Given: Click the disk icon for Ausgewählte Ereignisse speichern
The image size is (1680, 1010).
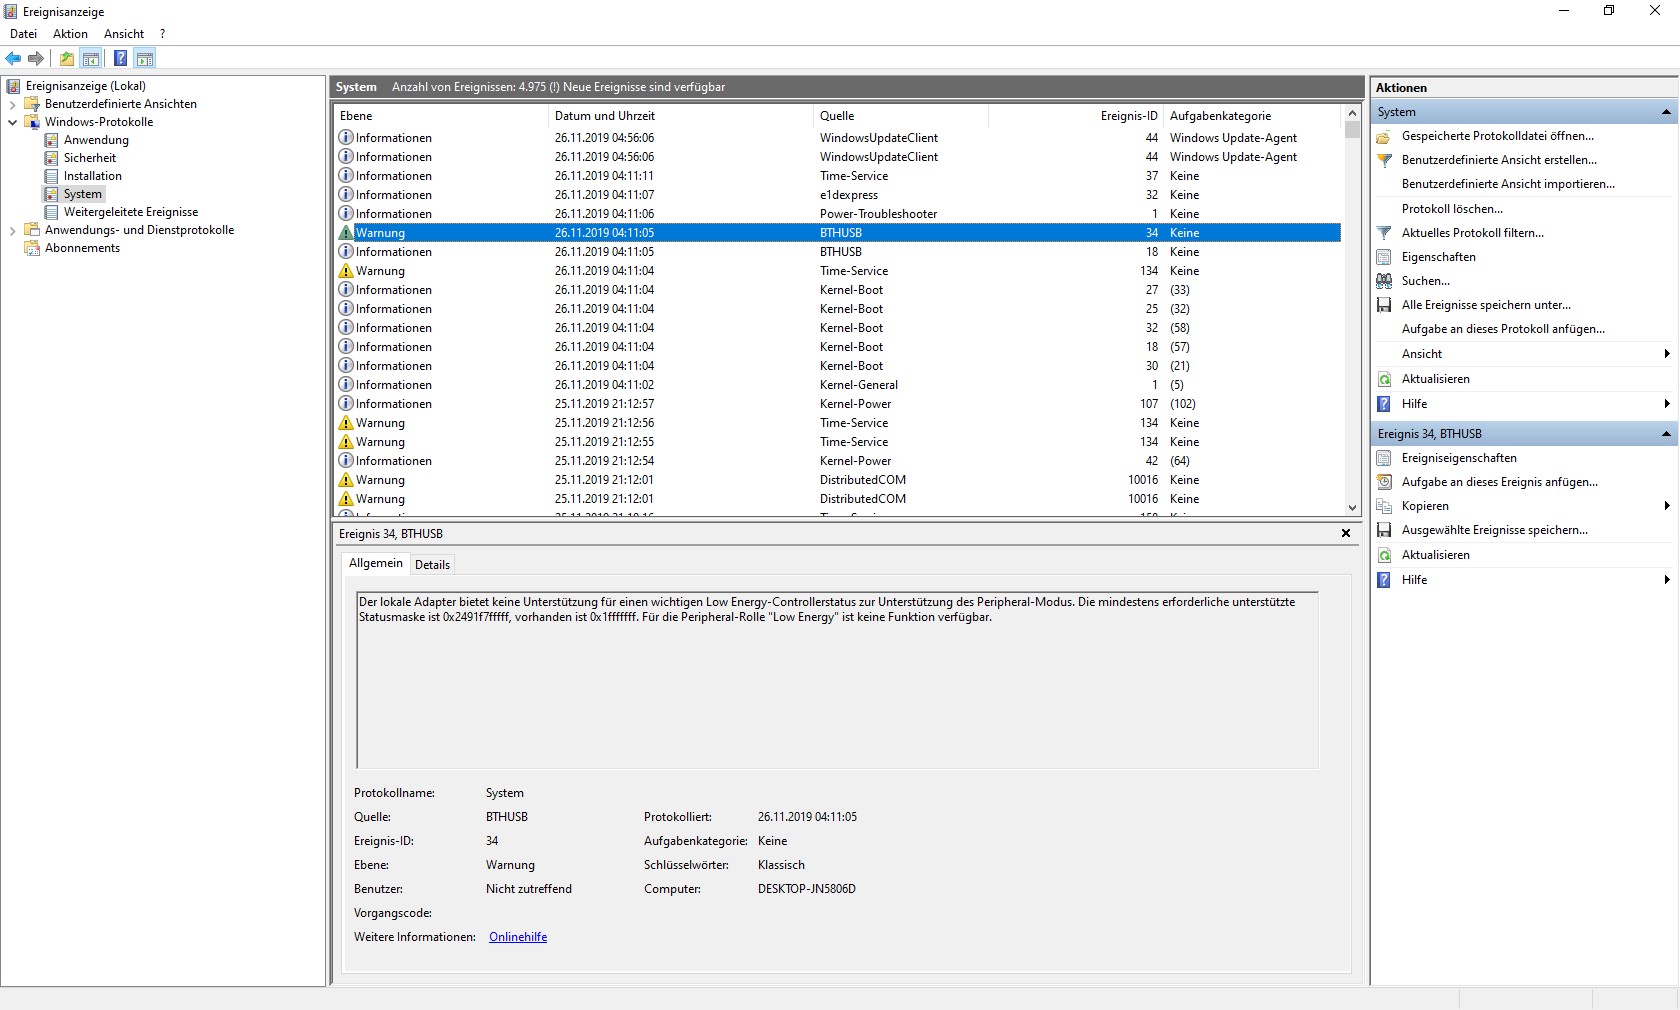Looking at the screenshot, I should pyautogui.click(x=1384, y=530).
